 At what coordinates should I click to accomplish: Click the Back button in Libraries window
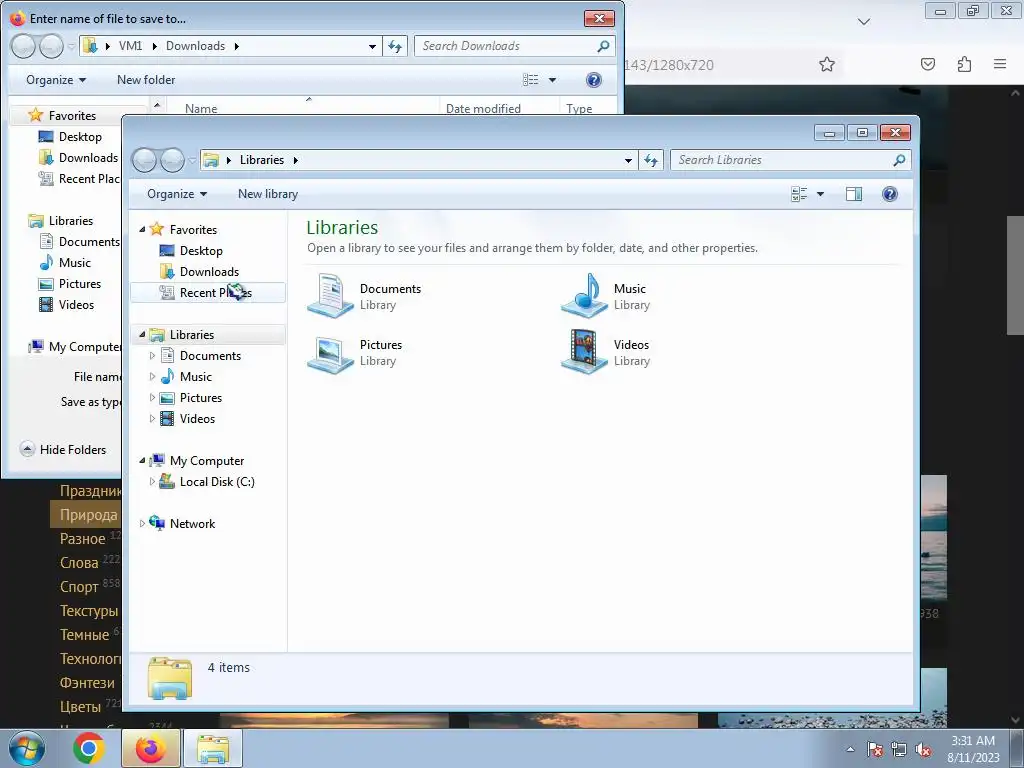(145, 160)
